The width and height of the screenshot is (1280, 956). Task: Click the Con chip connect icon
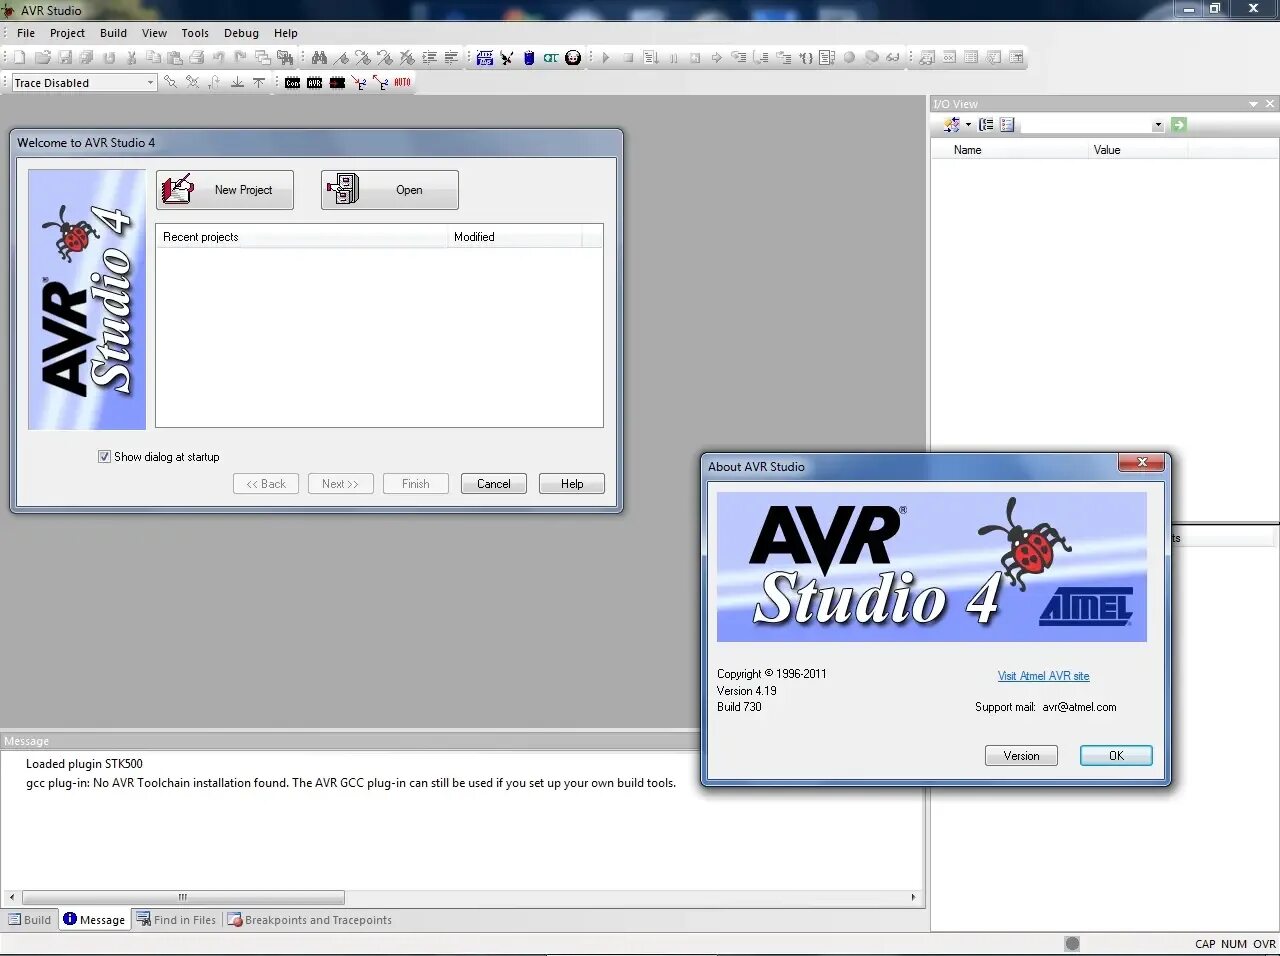pyautogui.click(x=292, y=83)
